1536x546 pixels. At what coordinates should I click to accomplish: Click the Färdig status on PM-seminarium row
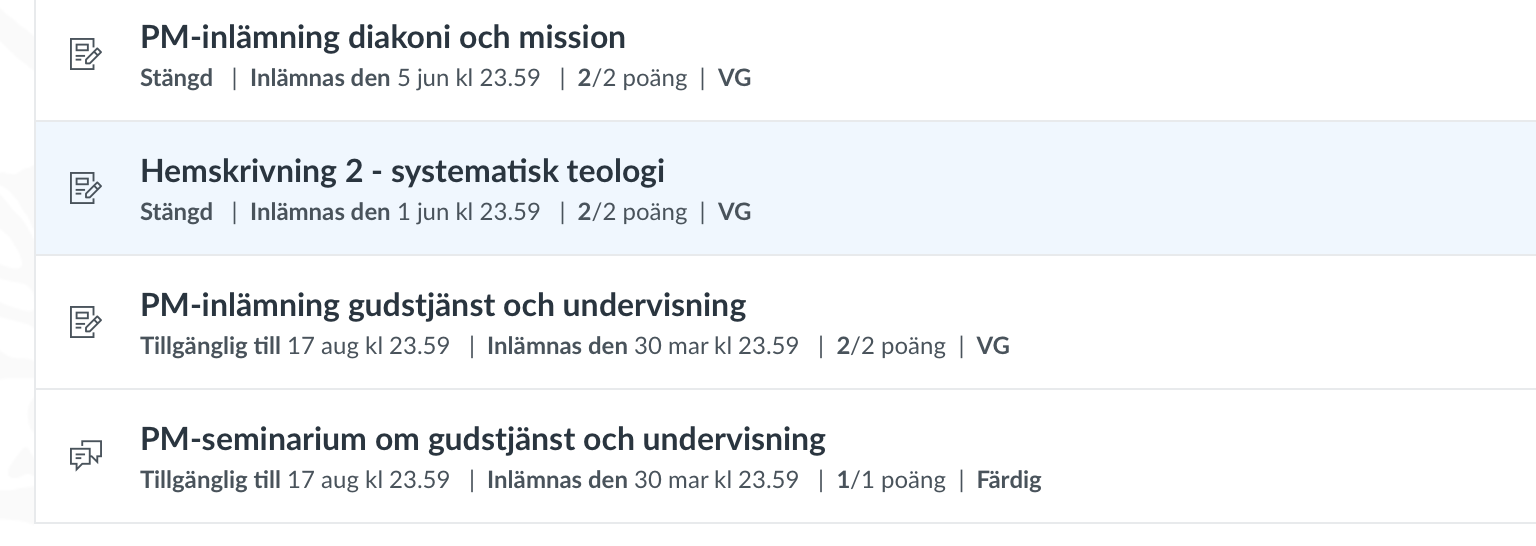[x=1009, y=480]
